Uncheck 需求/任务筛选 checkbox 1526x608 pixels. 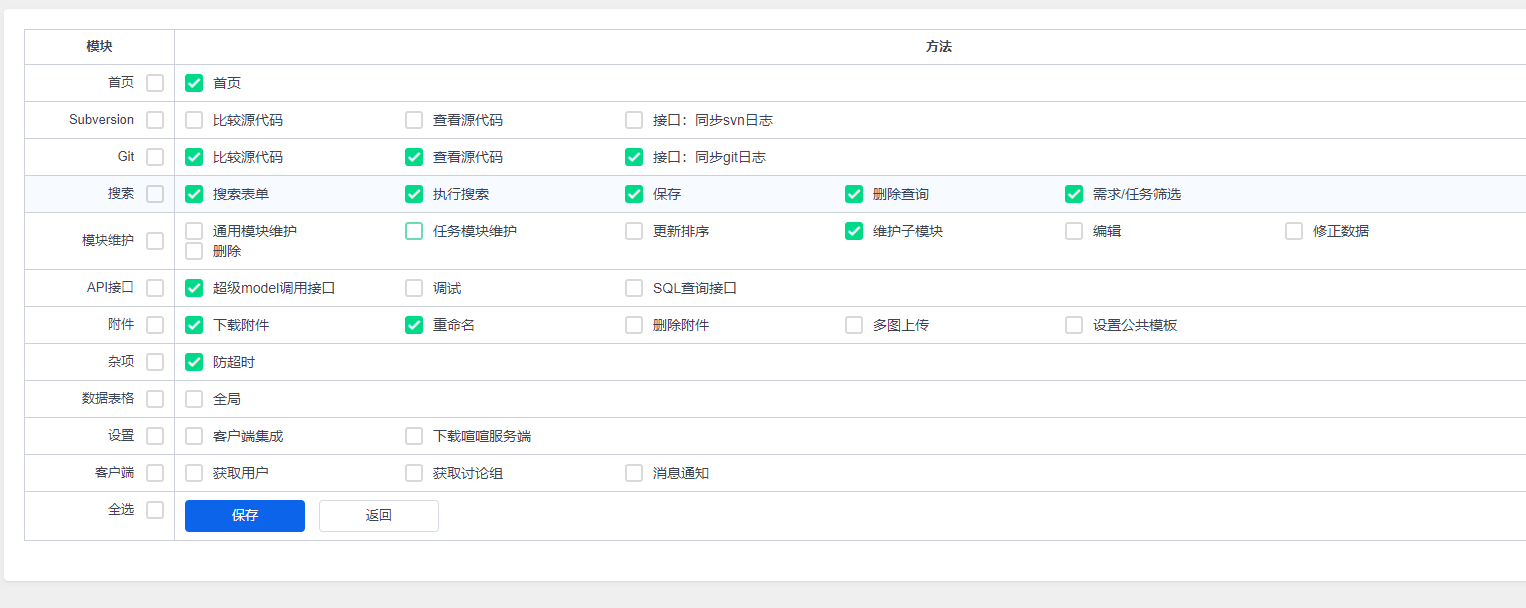pyautogui.click(x=1074, y=194)
